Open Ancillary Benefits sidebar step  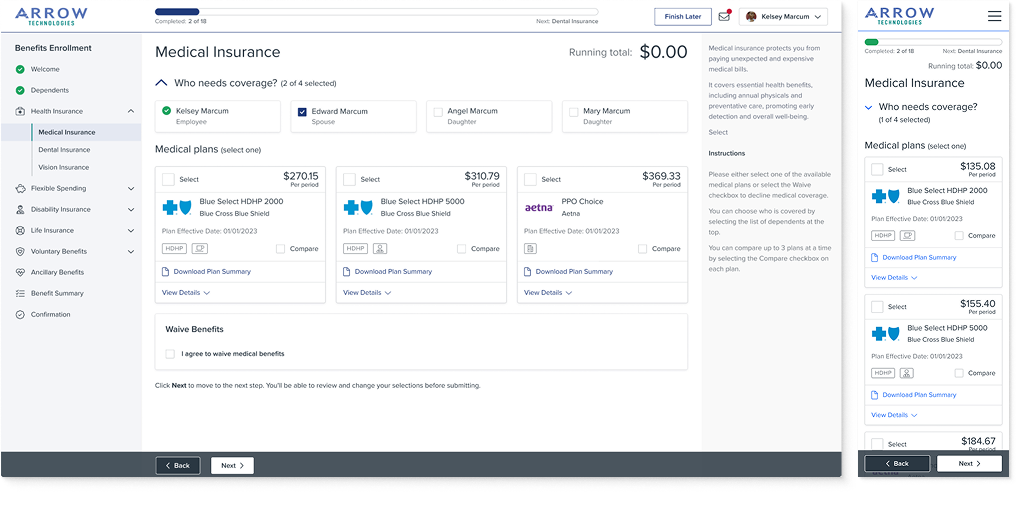pos(58,272)
